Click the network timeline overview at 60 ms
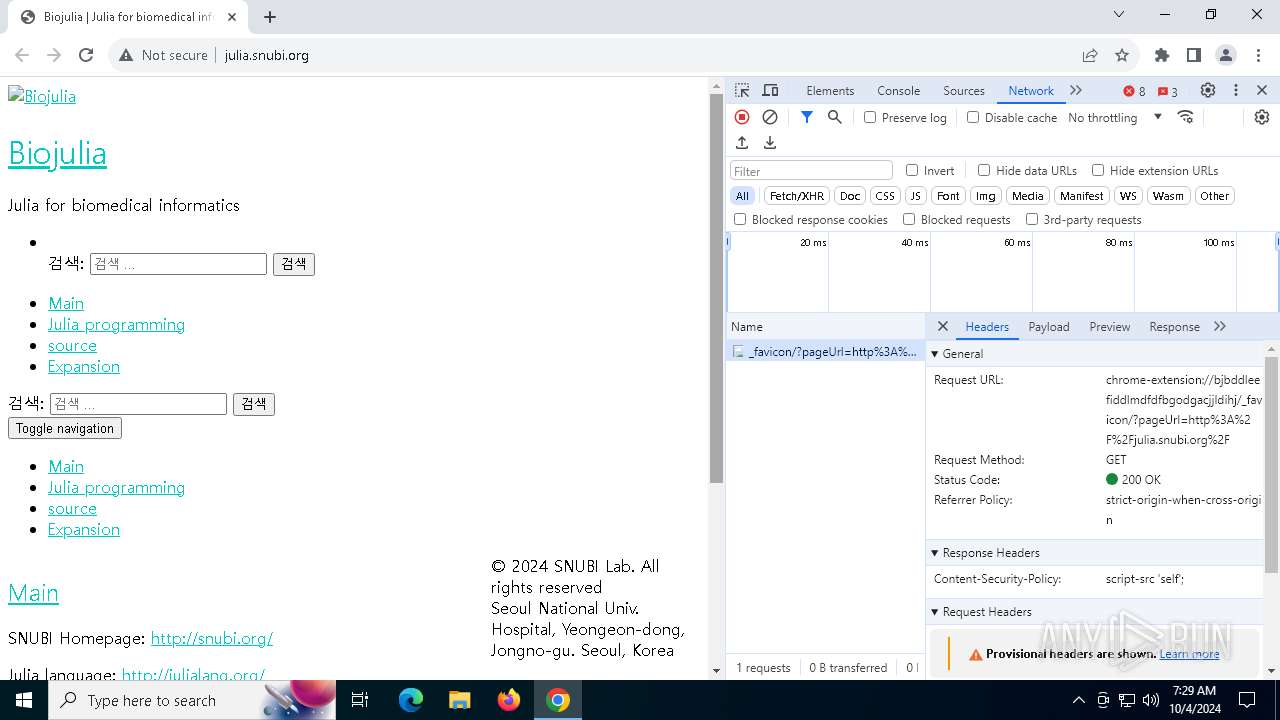 coord(1017,242)
